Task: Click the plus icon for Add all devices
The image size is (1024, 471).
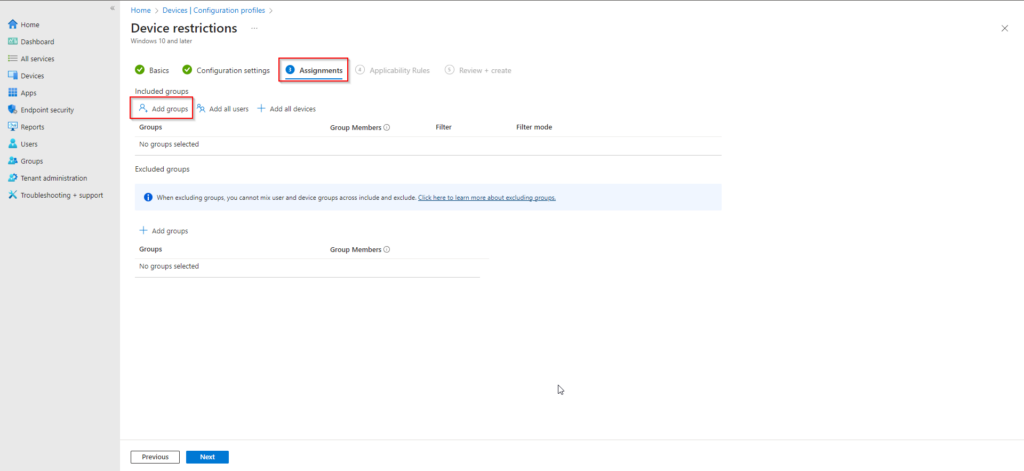Action: 261,109
